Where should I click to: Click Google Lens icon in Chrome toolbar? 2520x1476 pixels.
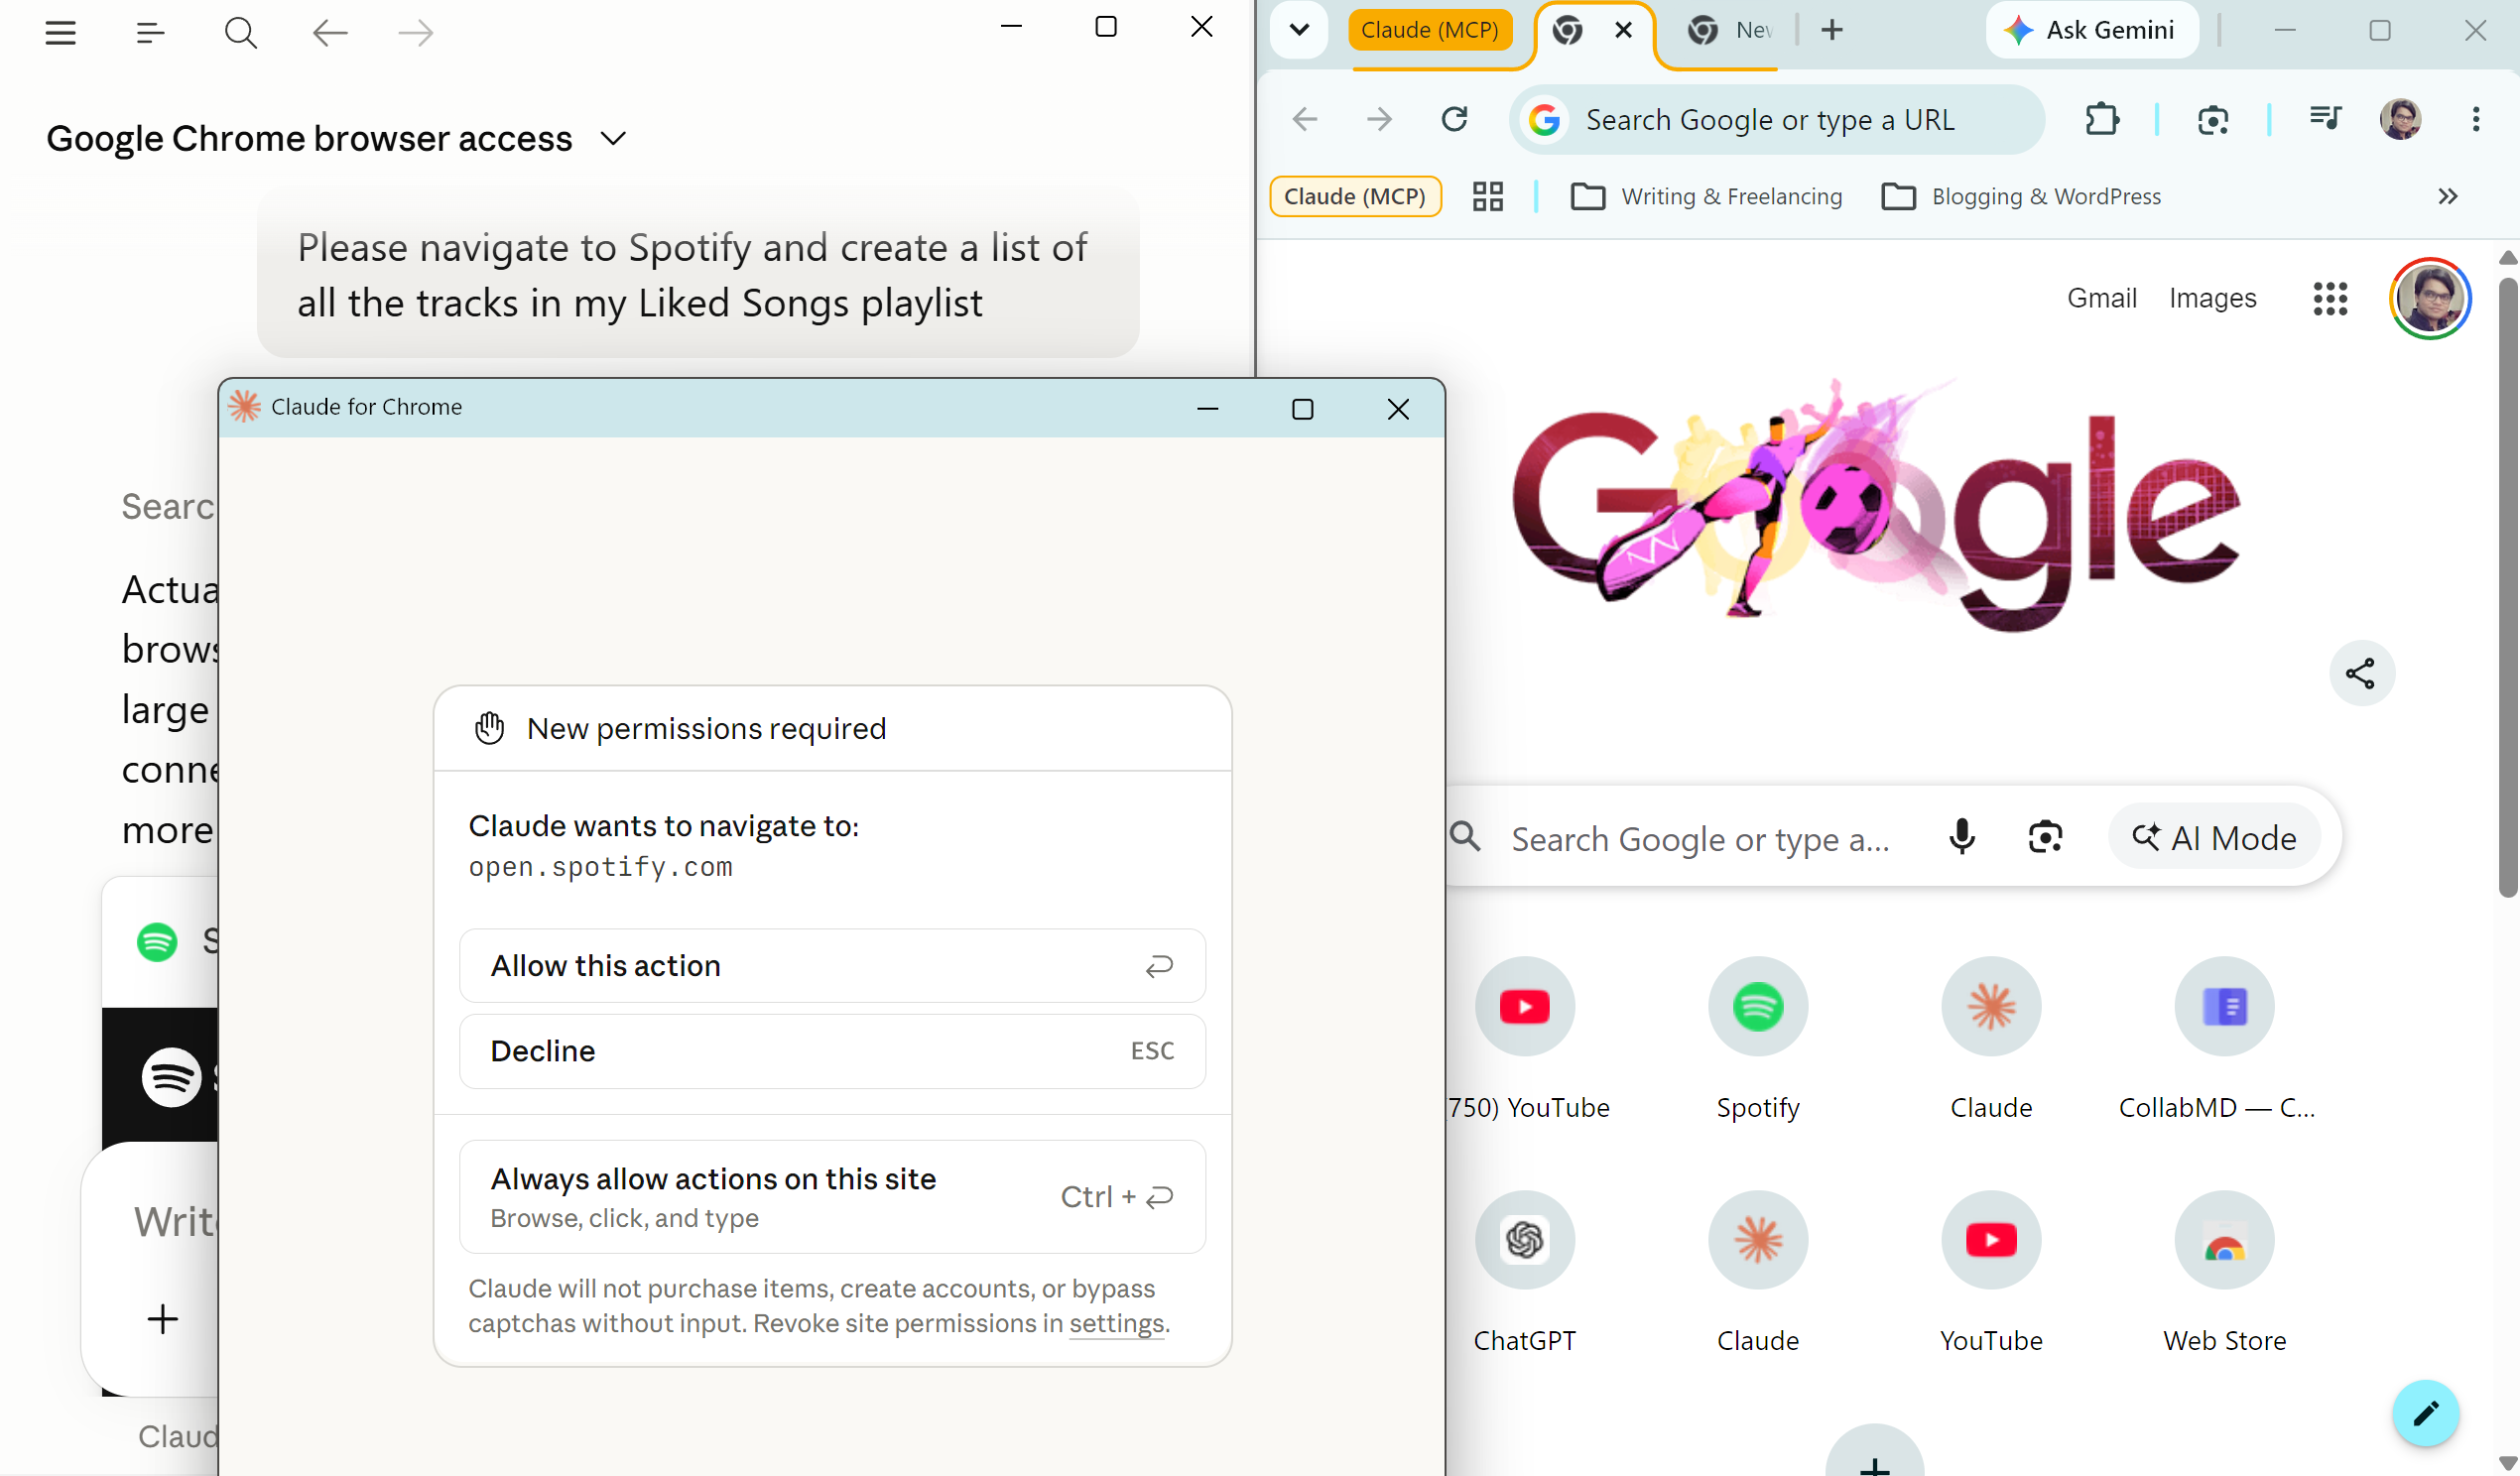coord(2212,120)
